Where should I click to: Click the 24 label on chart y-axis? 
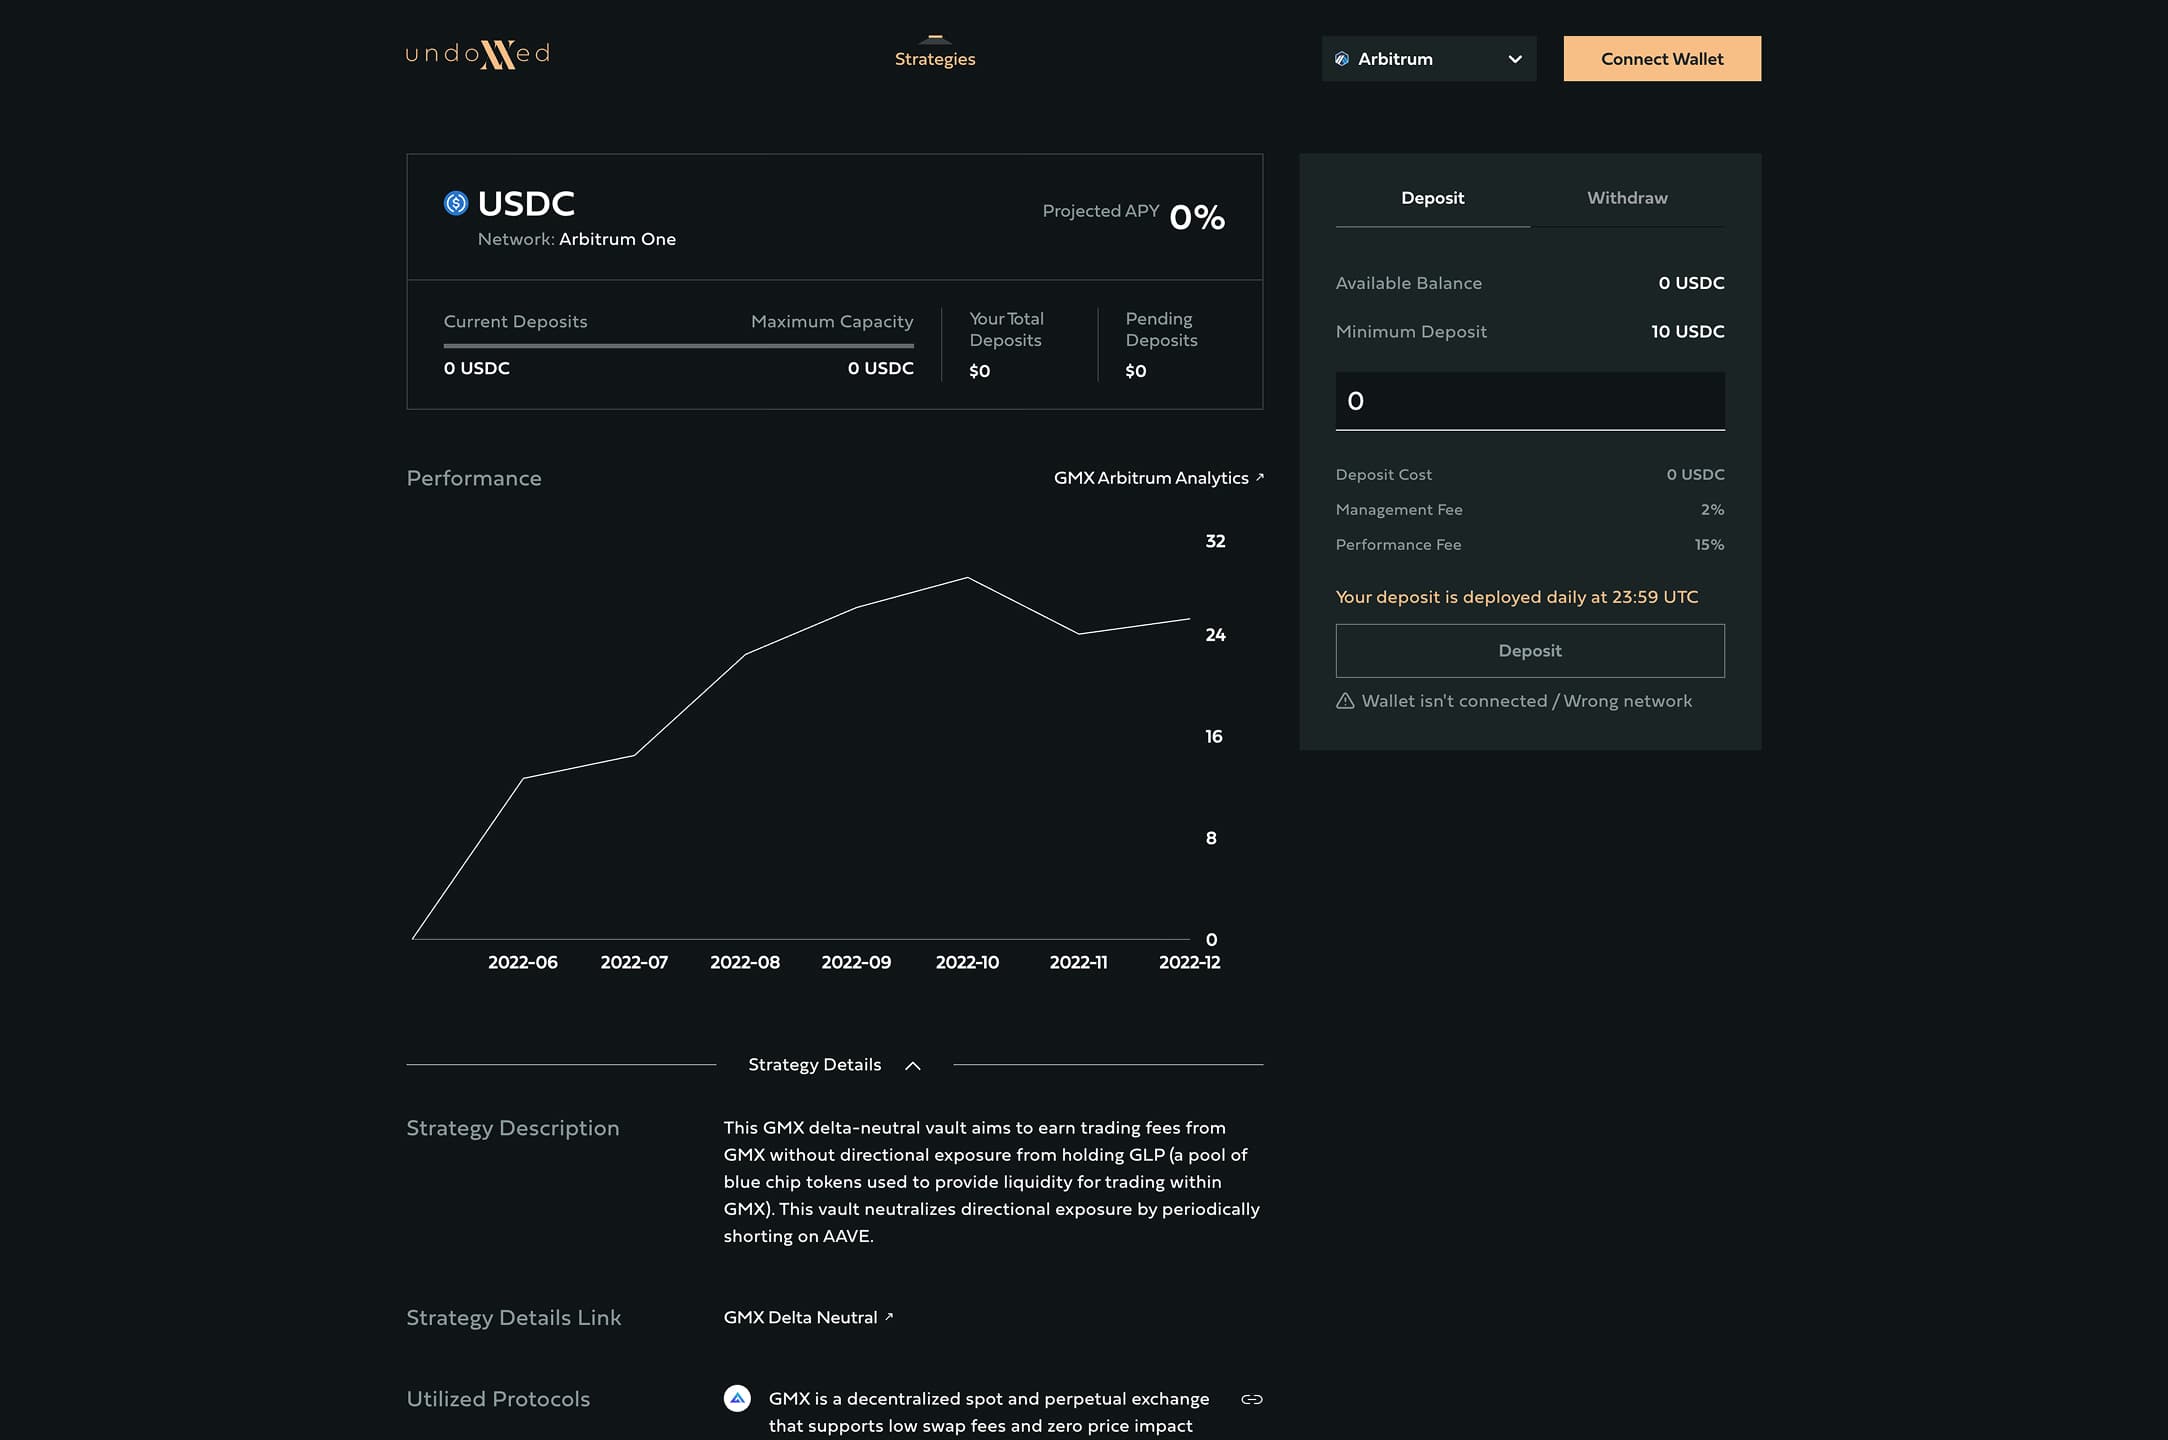[x=1215, y=635]
